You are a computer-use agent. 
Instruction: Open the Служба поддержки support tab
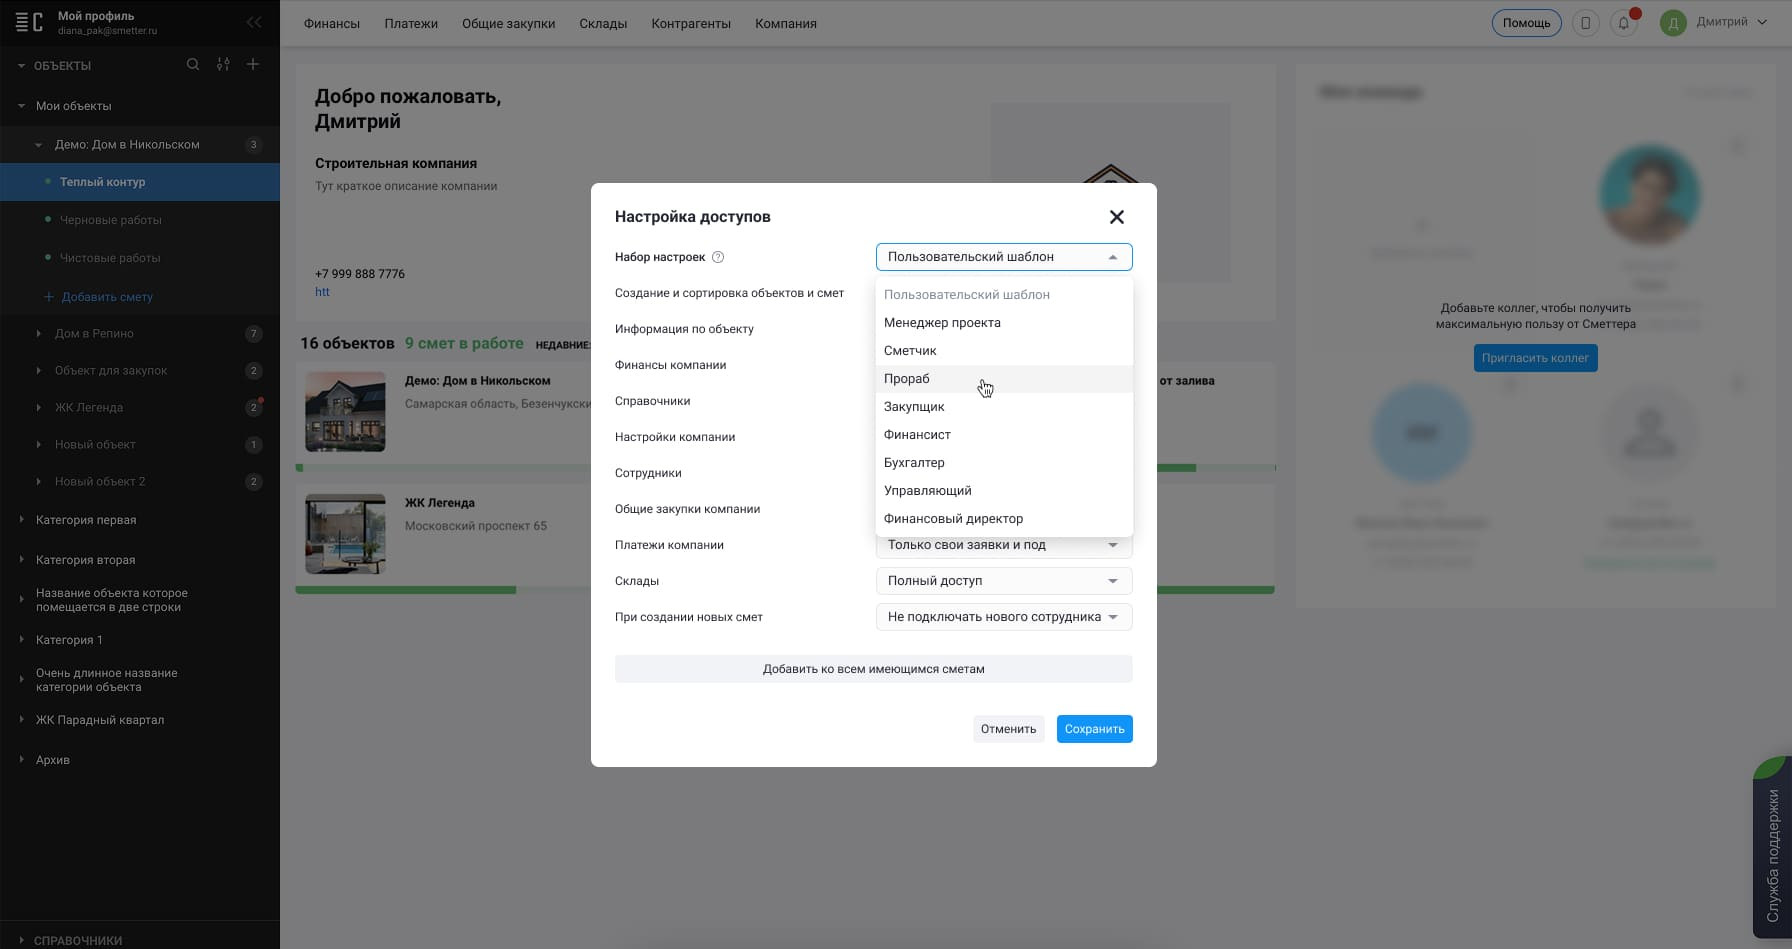point(1772,855)
